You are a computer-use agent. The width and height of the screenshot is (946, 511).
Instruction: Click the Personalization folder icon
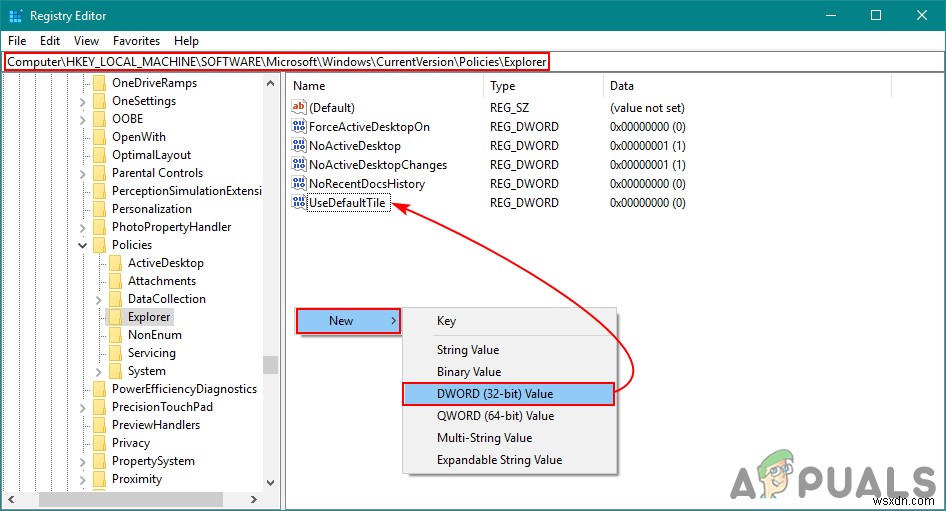click(100, 209)
